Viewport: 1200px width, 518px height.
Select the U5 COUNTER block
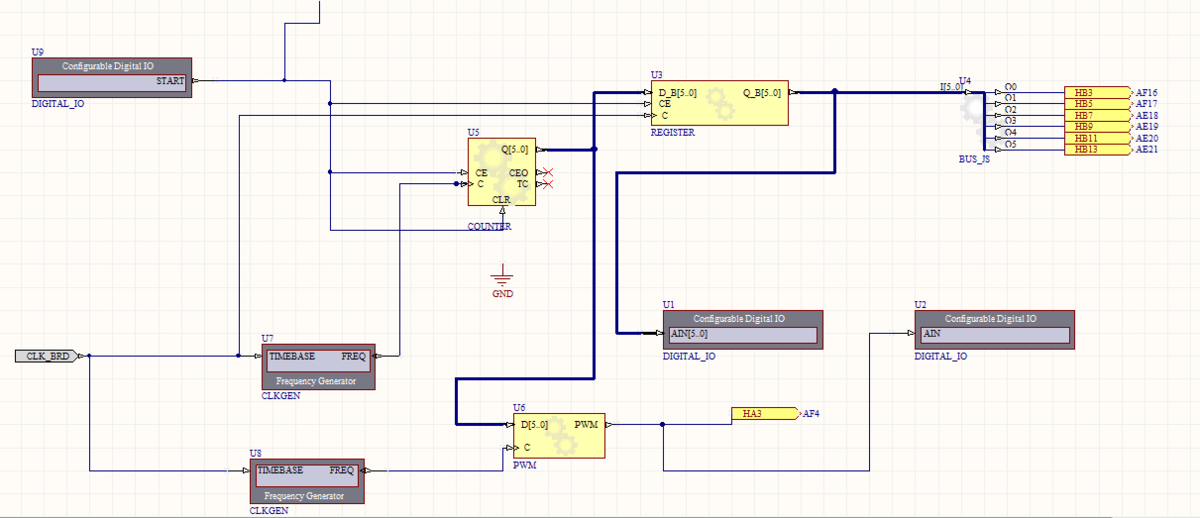(501, 172)
